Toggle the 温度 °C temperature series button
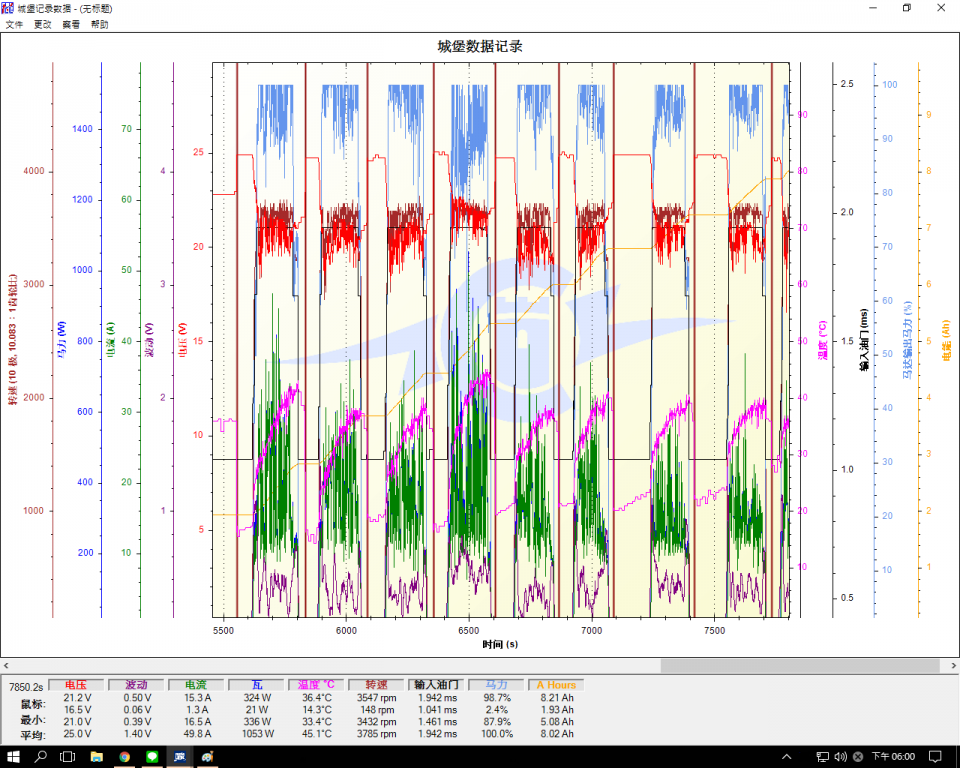 [x=316, y=685]
